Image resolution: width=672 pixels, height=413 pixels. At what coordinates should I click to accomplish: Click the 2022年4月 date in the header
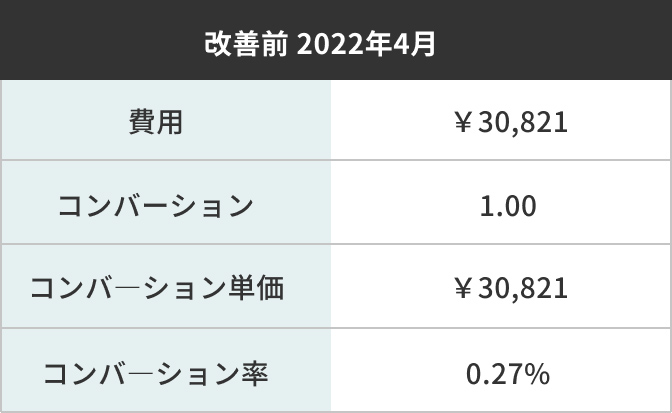(x=366, y=44)
